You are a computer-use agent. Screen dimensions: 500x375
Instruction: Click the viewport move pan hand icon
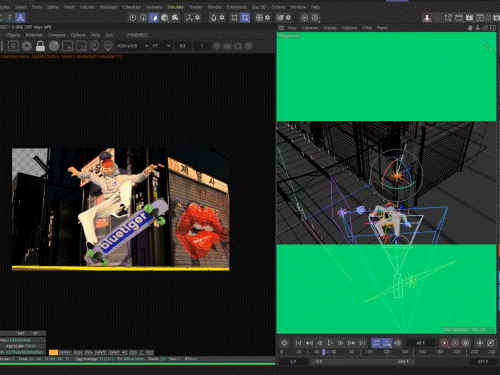coord(470,28)
